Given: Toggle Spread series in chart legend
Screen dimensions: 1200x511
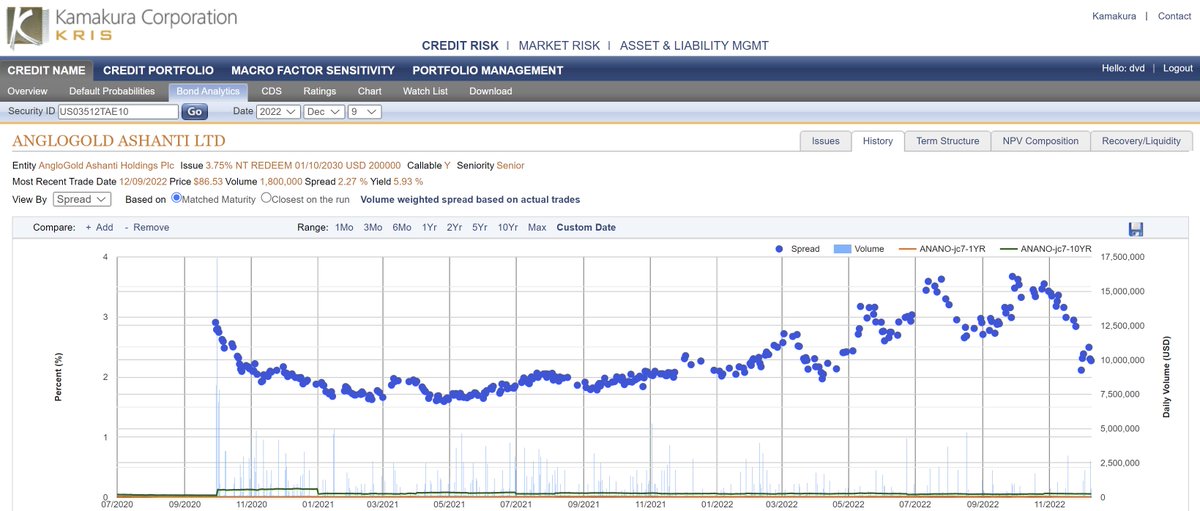Looking at the screenshot, I should pyautogui.click(x=797, y=248).
